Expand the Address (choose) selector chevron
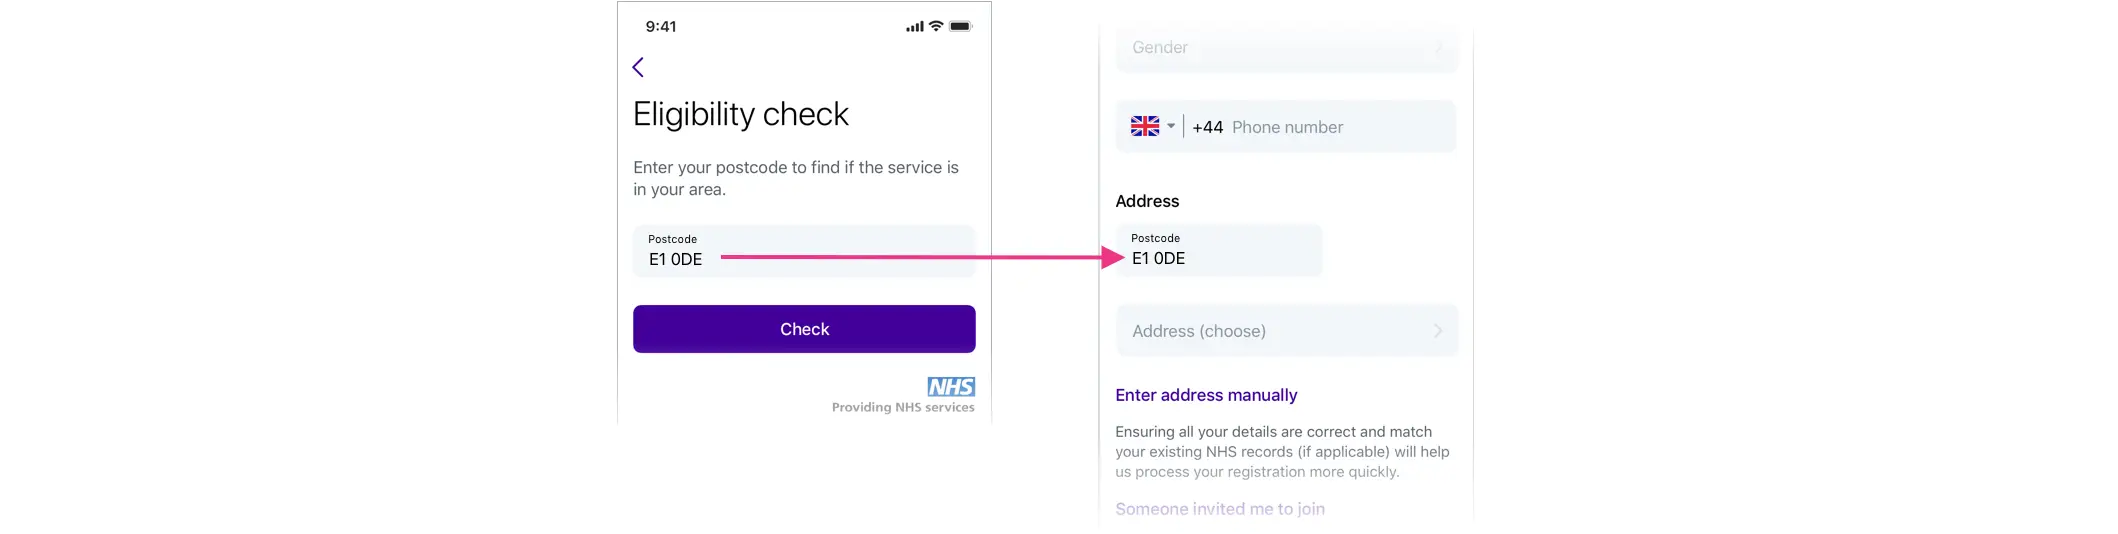 (x=1437, y=331)
